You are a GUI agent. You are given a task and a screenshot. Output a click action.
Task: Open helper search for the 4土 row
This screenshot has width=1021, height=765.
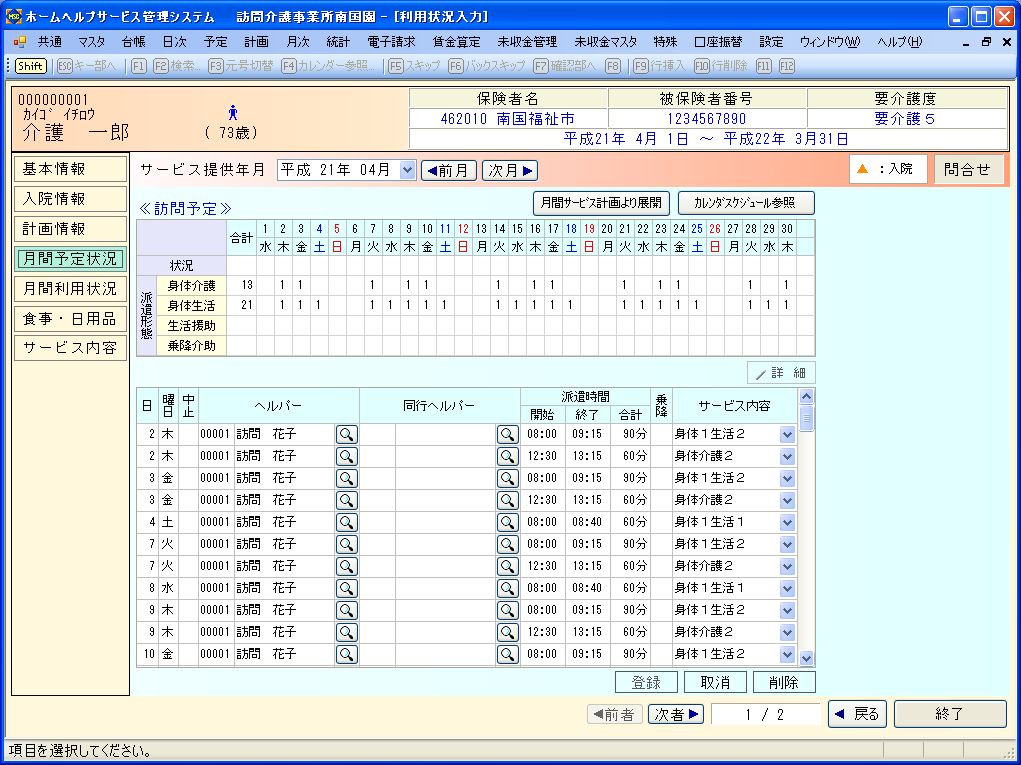pyautogui.click(x=346, y=522)
